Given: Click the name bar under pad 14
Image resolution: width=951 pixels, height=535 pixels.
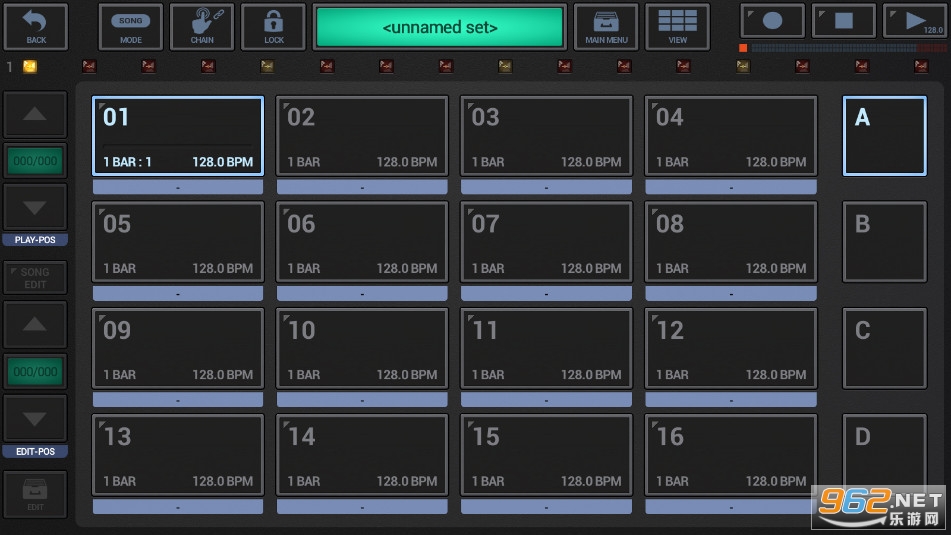Looking at the screenshot, I should tap(362, 506).
